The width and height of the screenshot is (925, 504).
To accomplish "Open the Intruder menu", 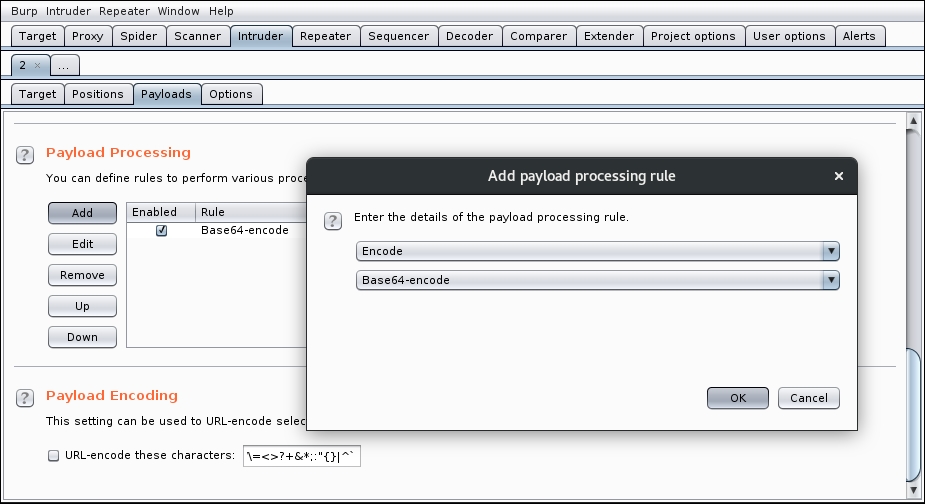I will tap(68, 11).
